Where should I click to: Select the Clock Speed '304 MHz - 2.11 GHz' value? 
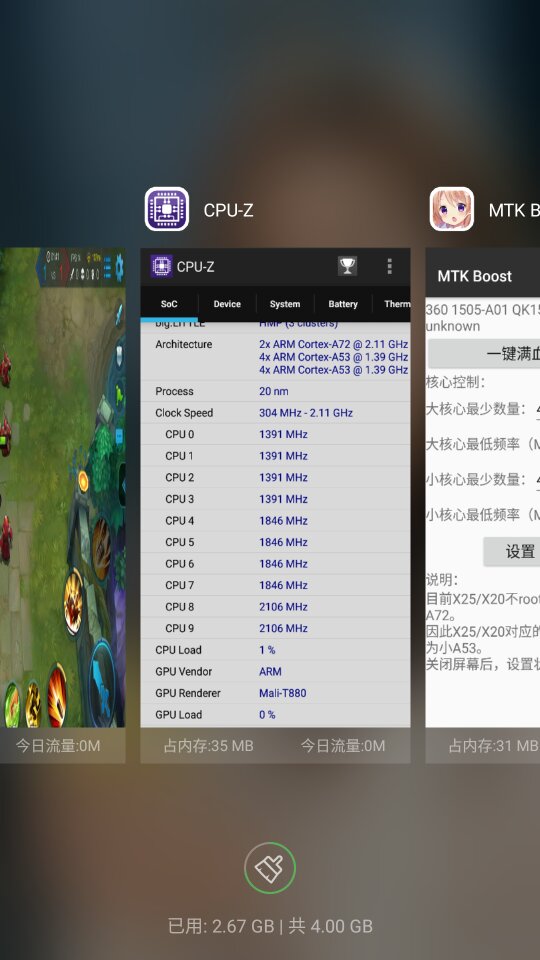click(306, 413)
